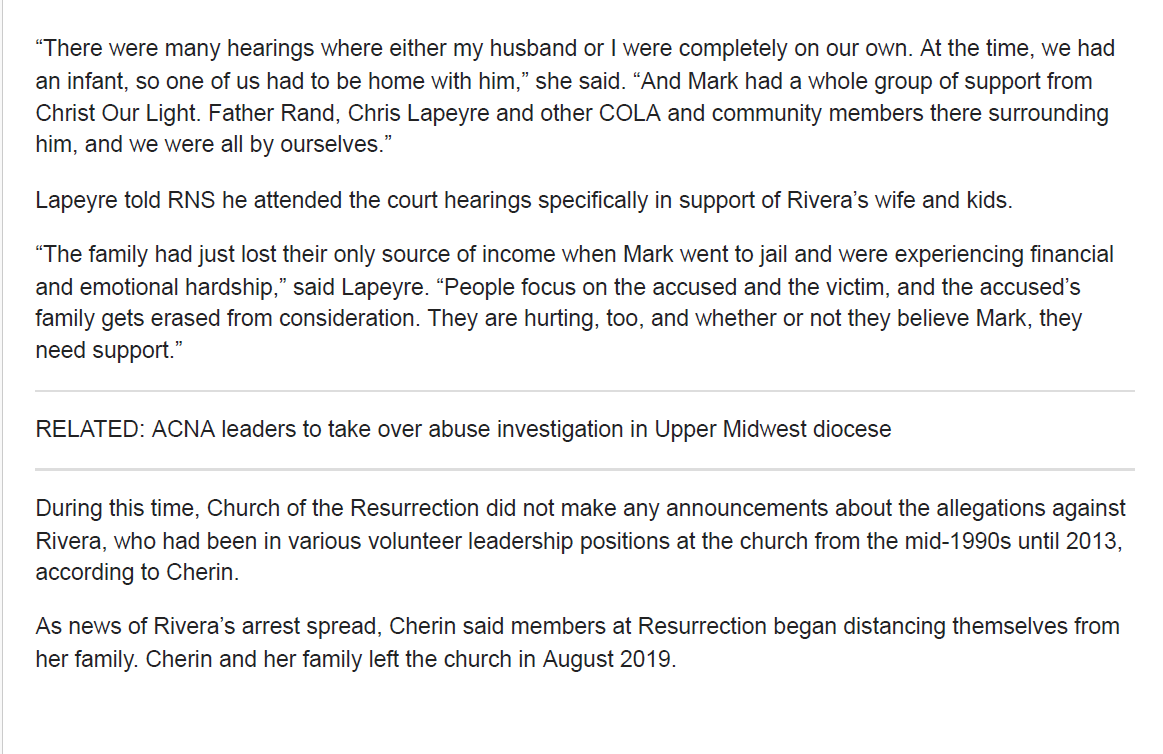The height and width of the screenshot is (754, 1163).
Task: Click the text 'according to Cherin.'
Action: pyautogui.click(x=137, y=572)
